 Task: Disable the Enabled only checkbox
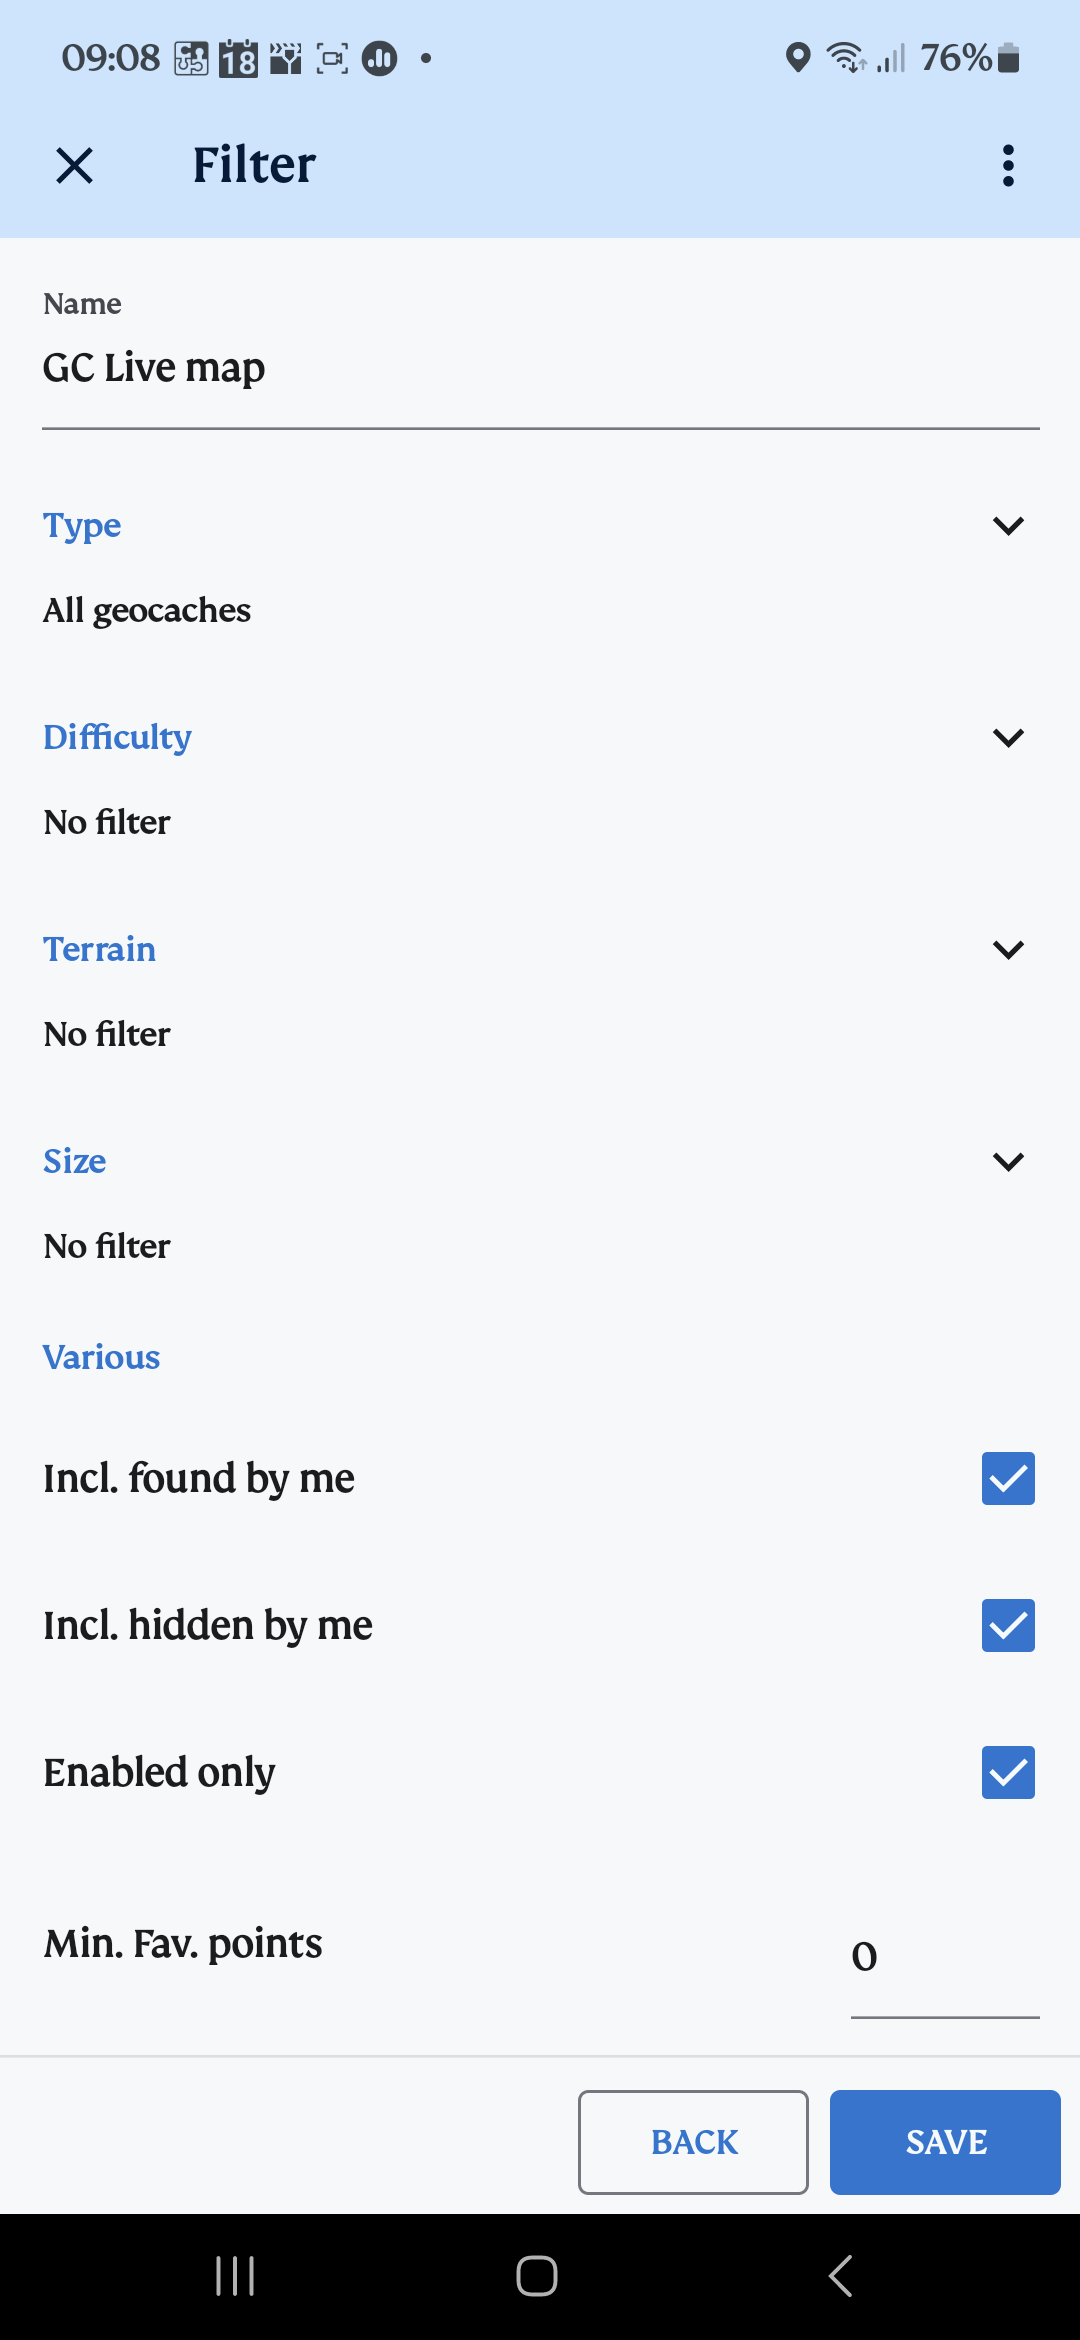(x=1008, y=1772)
